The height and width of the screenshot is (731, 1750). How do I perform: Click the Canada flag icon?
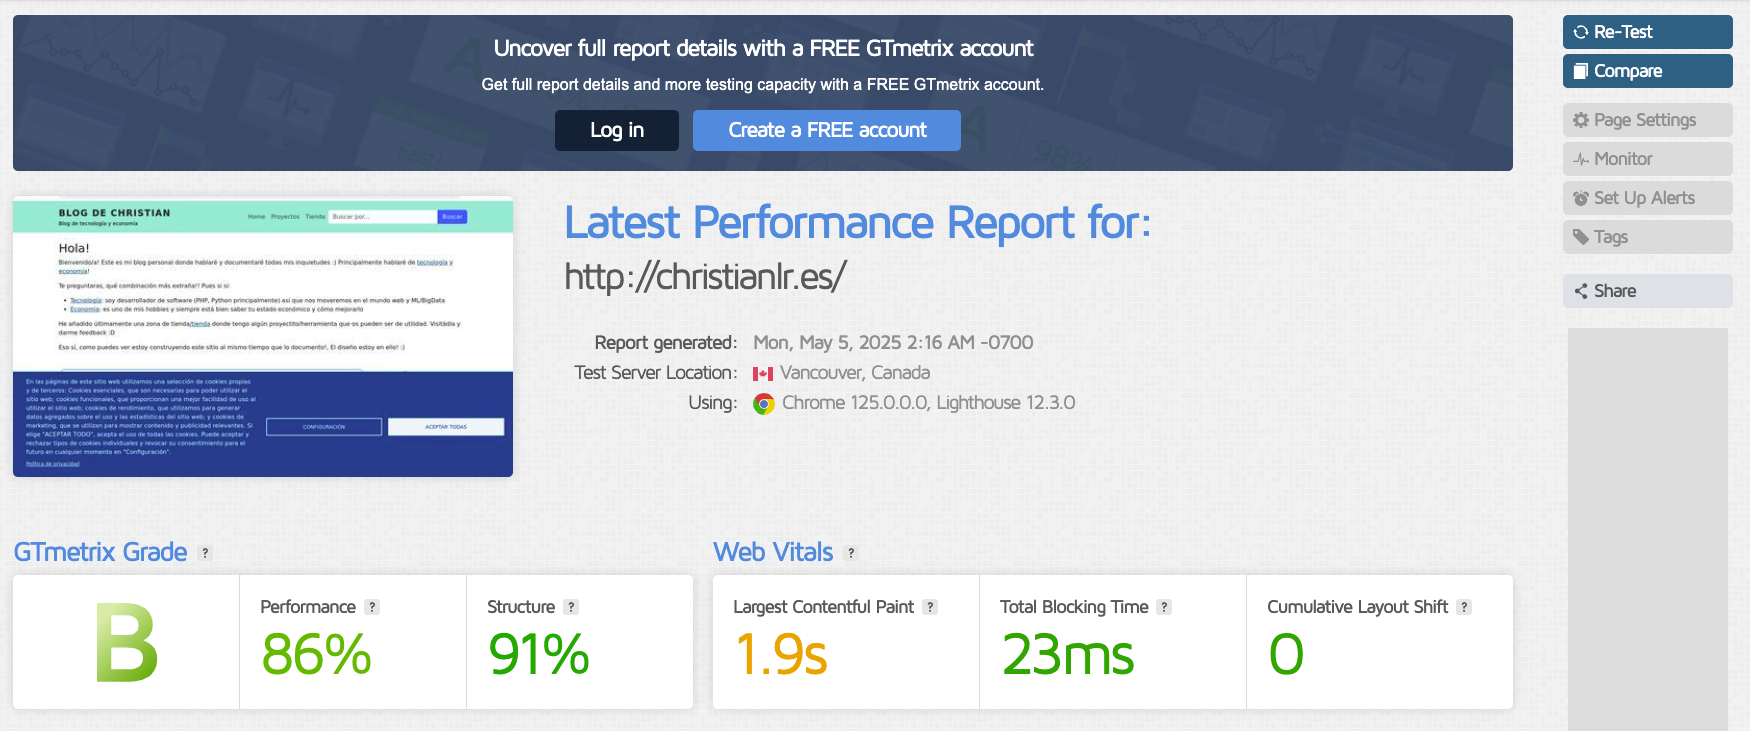[x=763, y=374]
